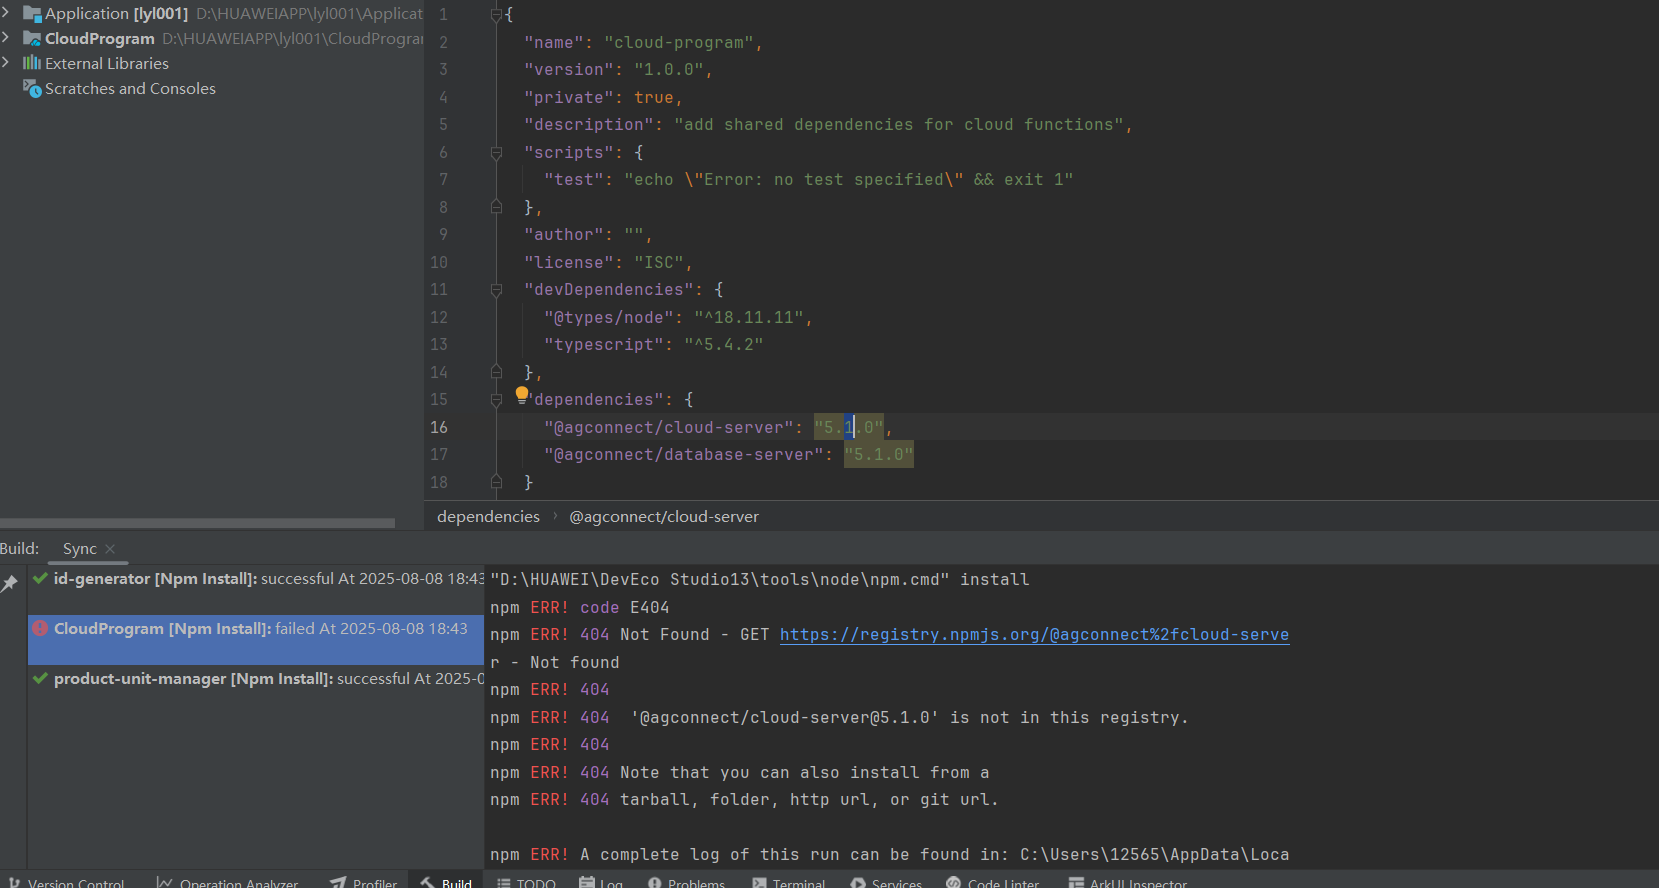1659x888 pixels.
Task: Open Operation Analyzer tool window
Action: 228,883
